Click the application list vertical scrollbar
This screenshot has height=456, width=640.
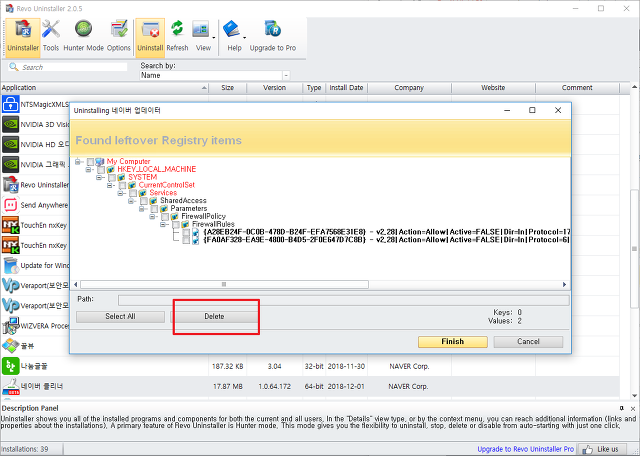(x=634, y=249)
